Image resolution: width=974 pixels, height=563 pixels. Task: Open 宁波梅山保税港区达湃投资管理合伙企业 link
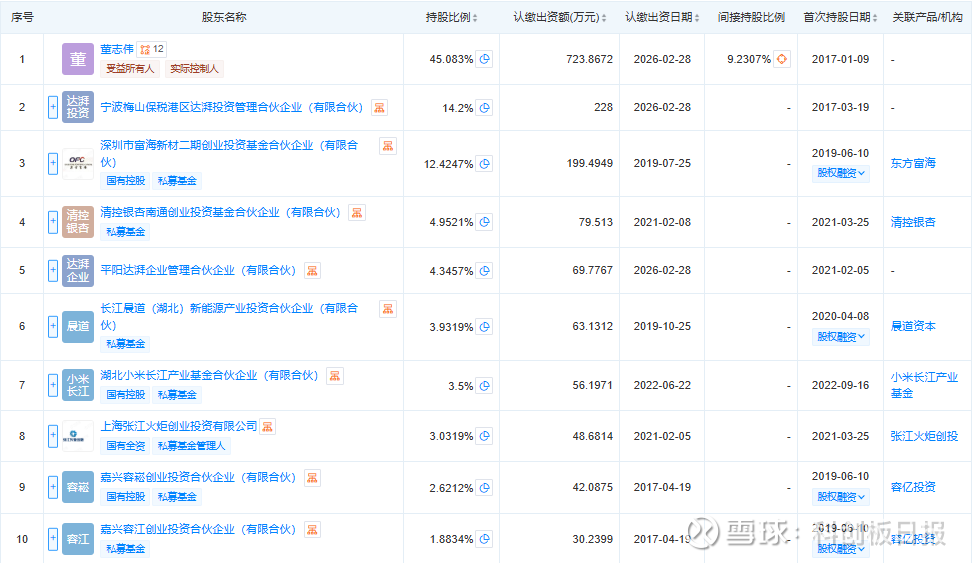pyautogui.click(x=232, y=108)
